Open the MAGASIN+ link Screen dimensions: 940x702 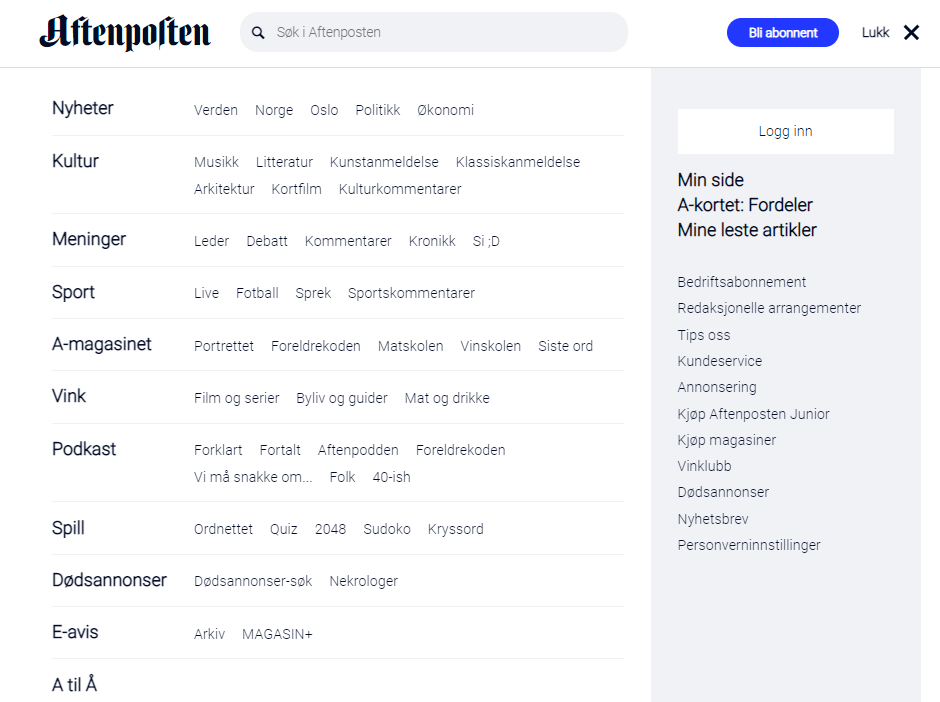pos(277,634)
